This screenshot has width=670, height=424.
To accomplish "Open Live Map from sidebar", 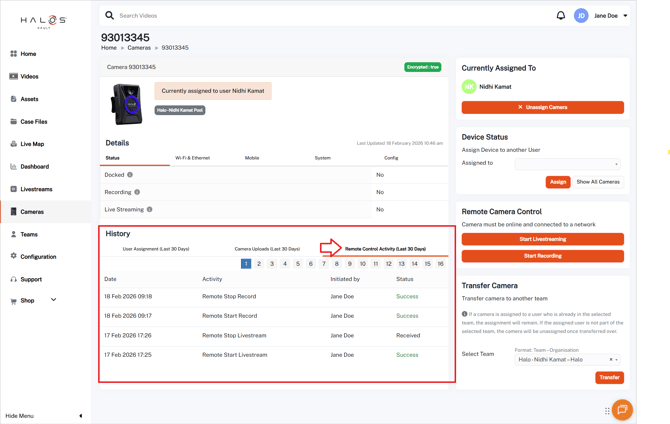I will tap(32, 144).
